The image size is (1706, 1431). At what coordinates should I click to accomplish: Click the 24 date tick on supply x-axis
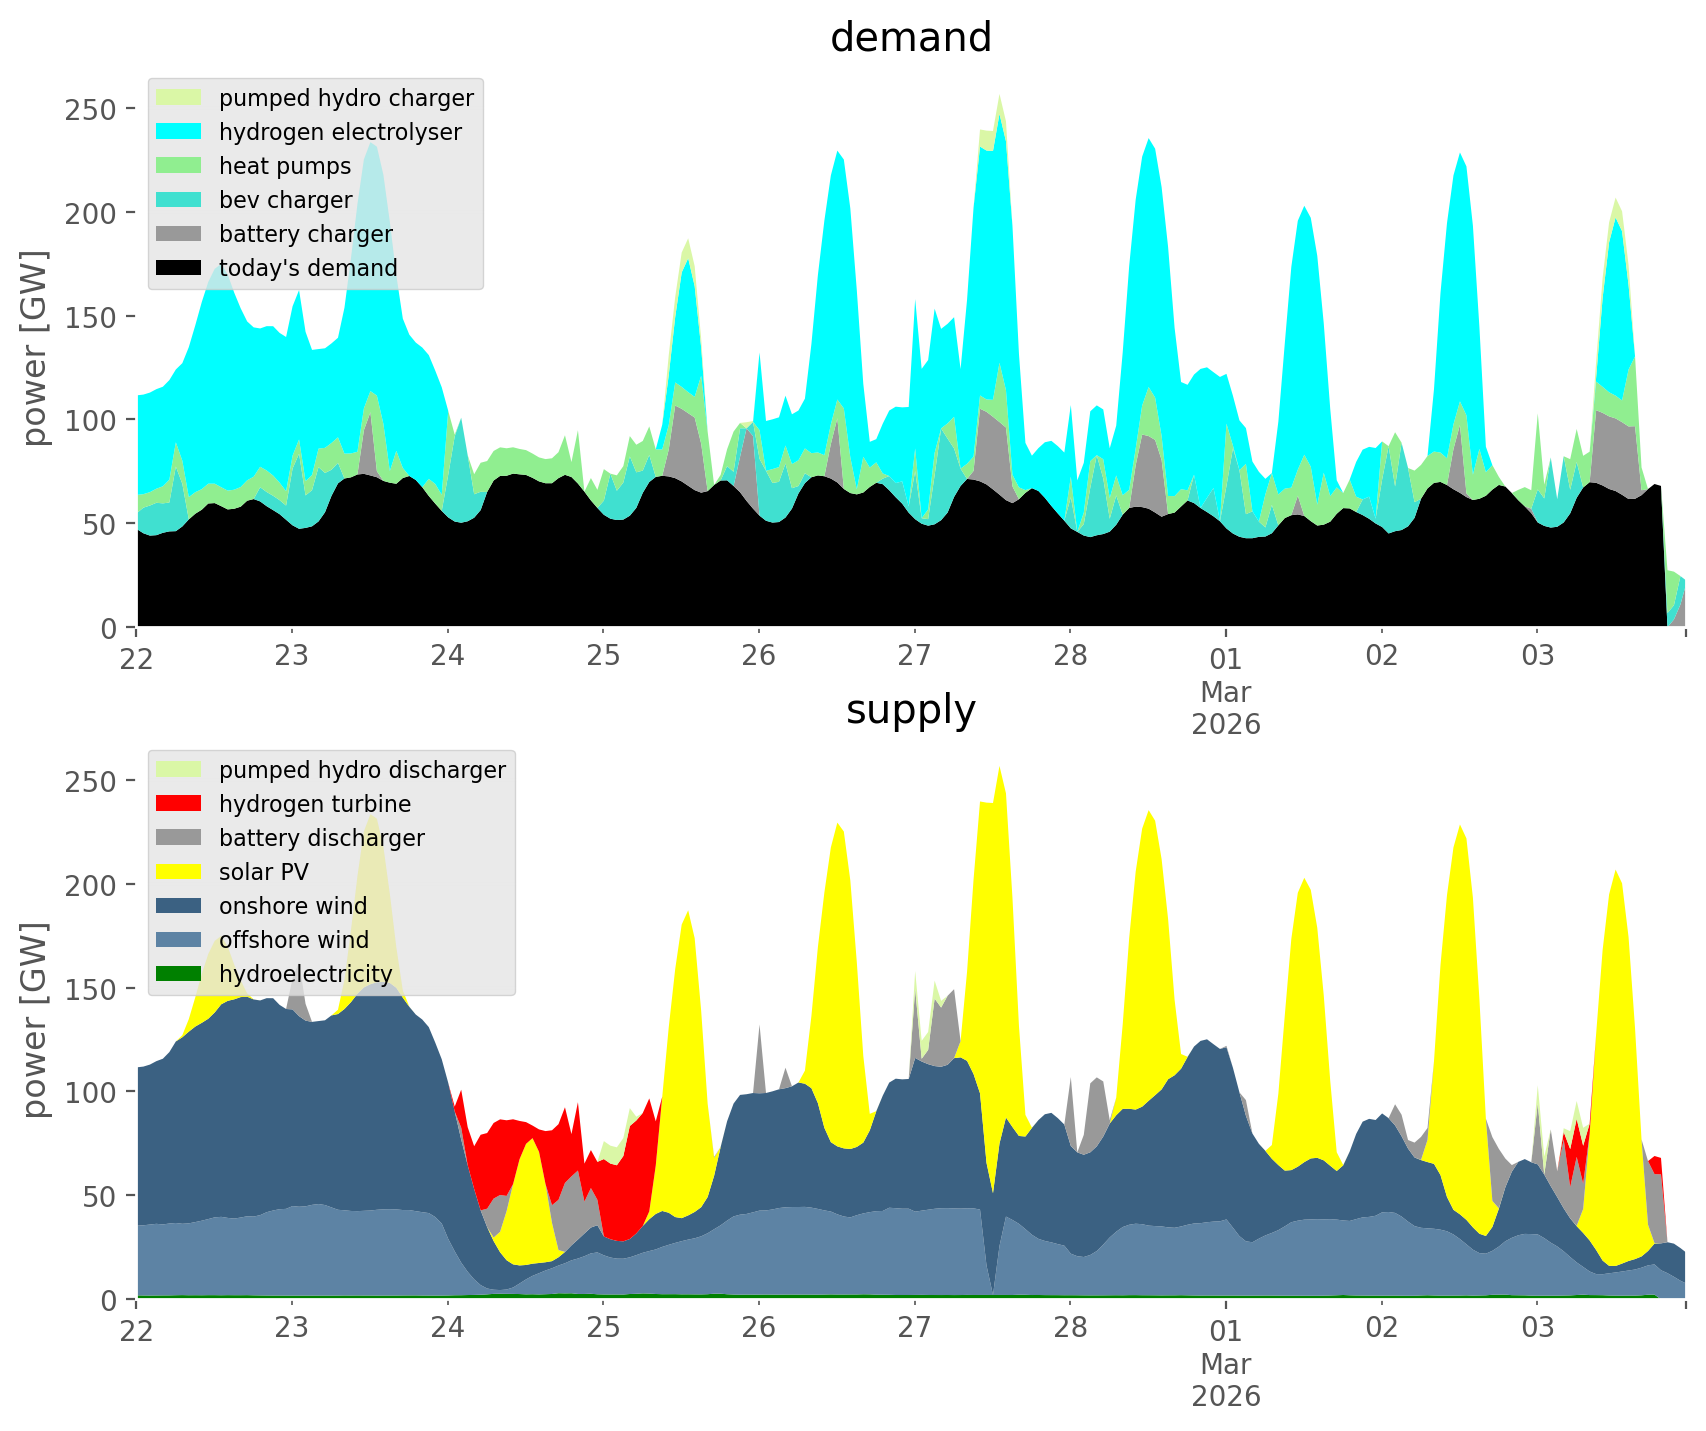pyautogui.click(x=448, y=1329)
